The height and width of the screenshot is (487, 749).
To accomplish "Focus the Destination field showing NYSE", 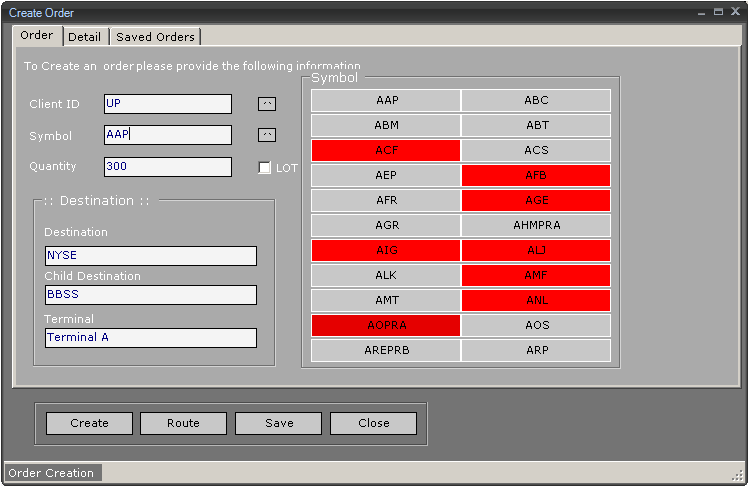I will click(150, 256).
